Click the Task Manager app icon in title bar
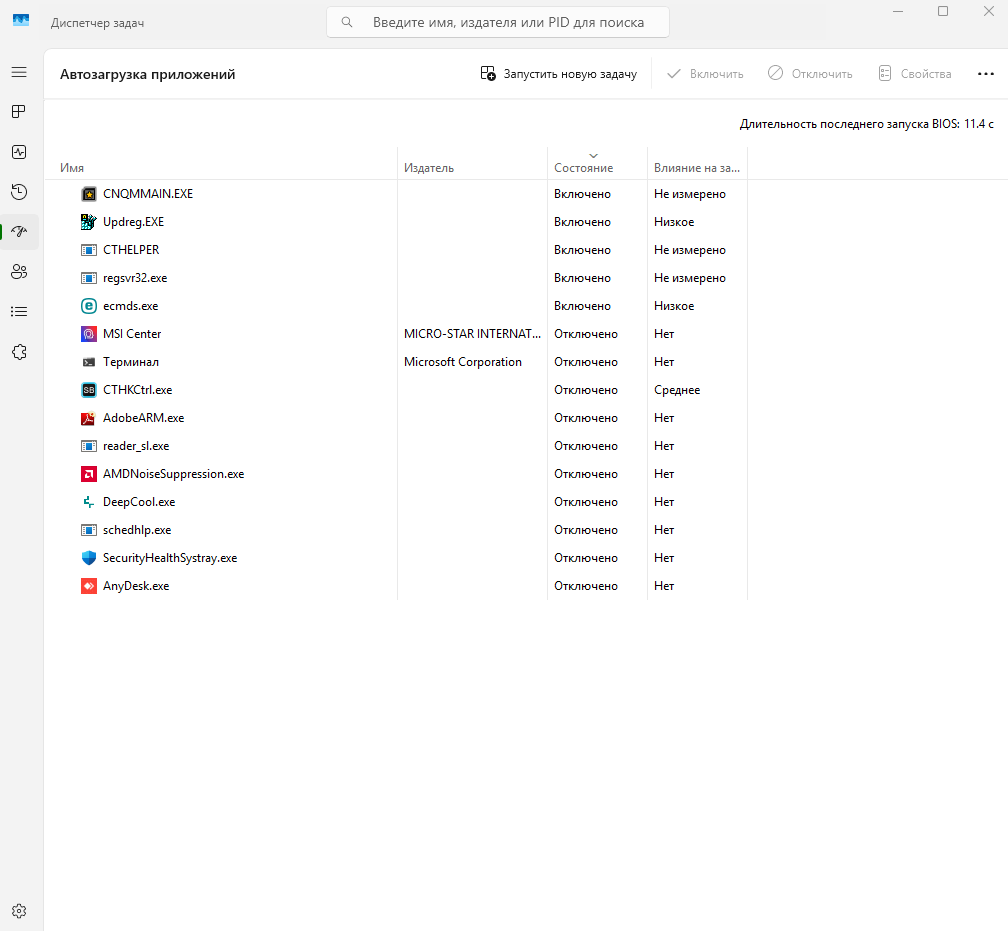This screenshot has height=931, width=1008. pyautogui.click(x=21, y=21)
